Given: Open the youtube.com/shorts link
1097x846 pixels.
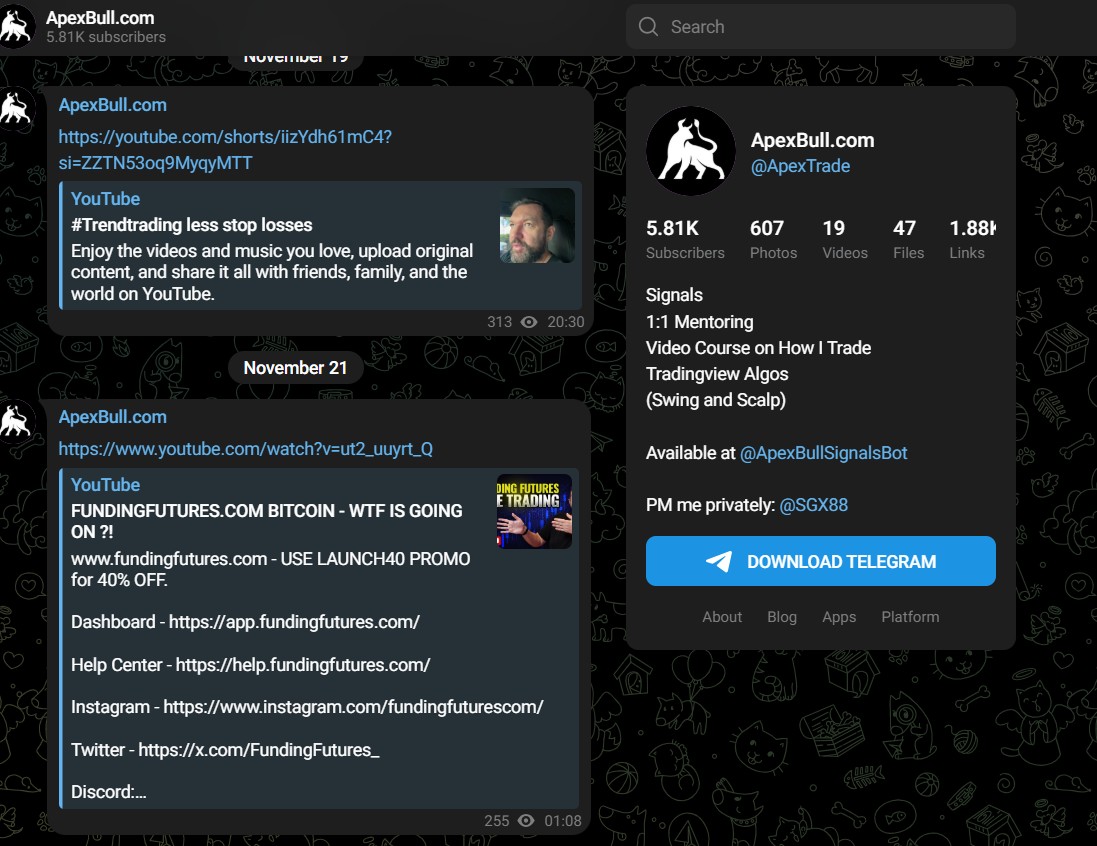Looking at the screenshot, I should coord(225,150).
